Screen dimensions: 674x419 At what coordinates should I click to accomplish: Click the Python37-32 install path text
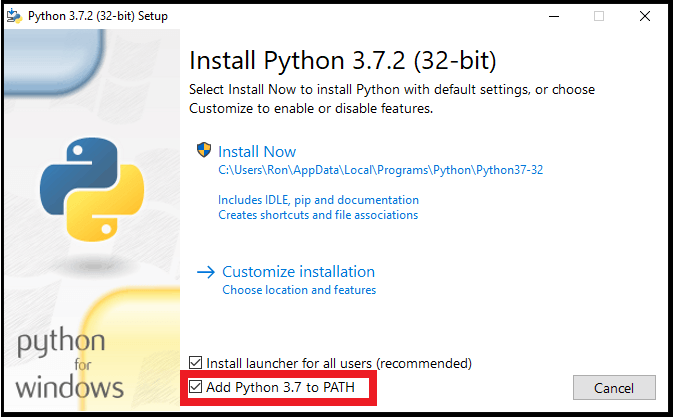pyautogui.click(x=381, y=171)
